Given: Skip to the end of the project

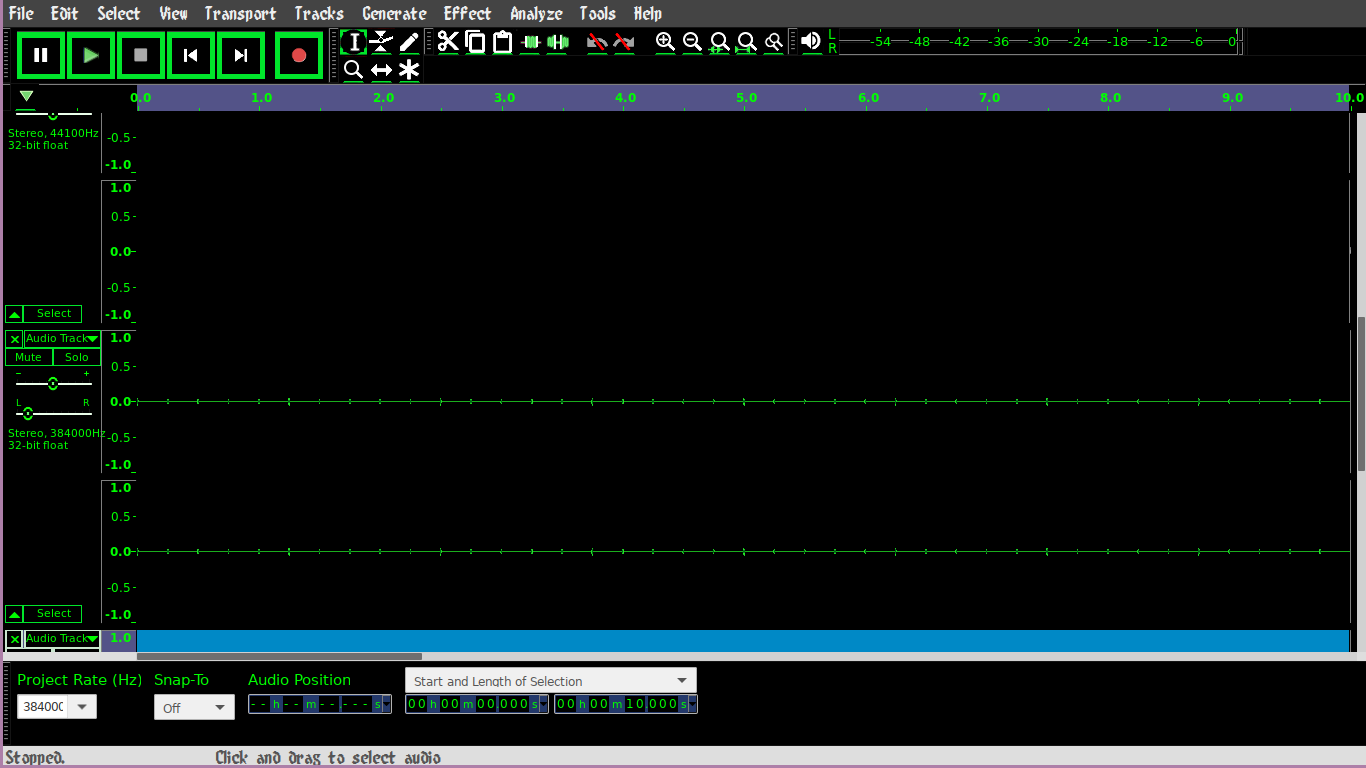Looking at the screenshot, I should point(241,55).
